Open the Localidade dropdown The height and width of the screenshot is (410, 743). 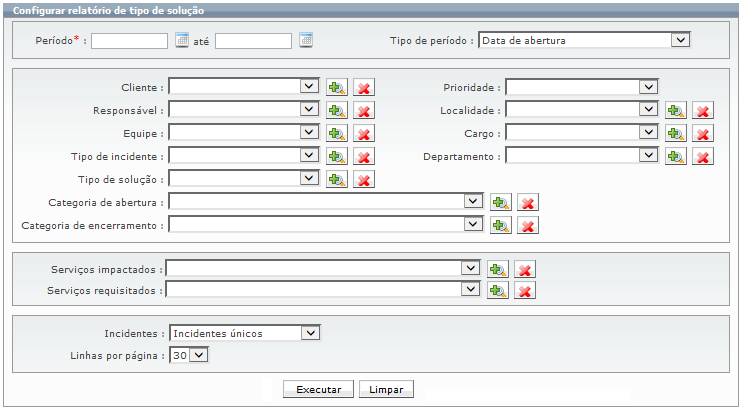point(582,110)
